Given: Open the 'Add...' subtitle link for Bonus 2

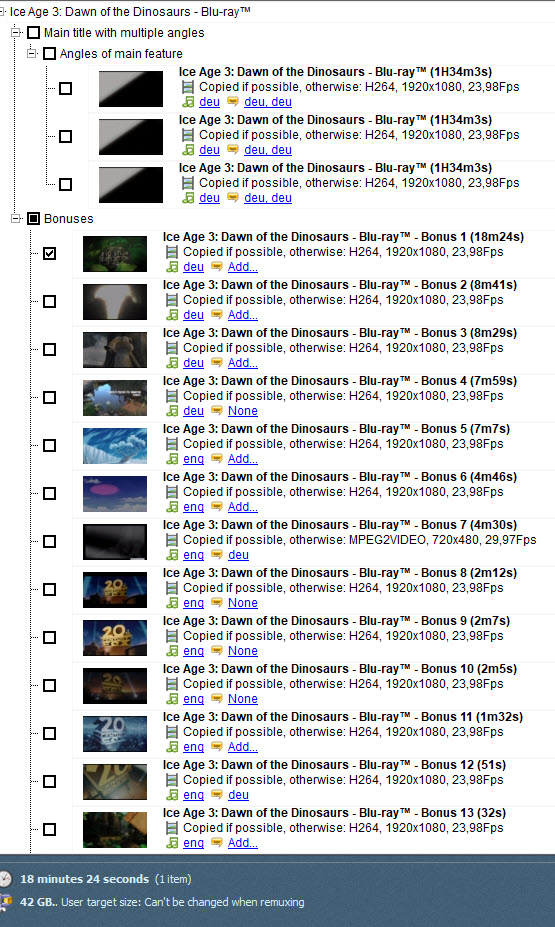Looking at the screenshot, I should 243,315.
